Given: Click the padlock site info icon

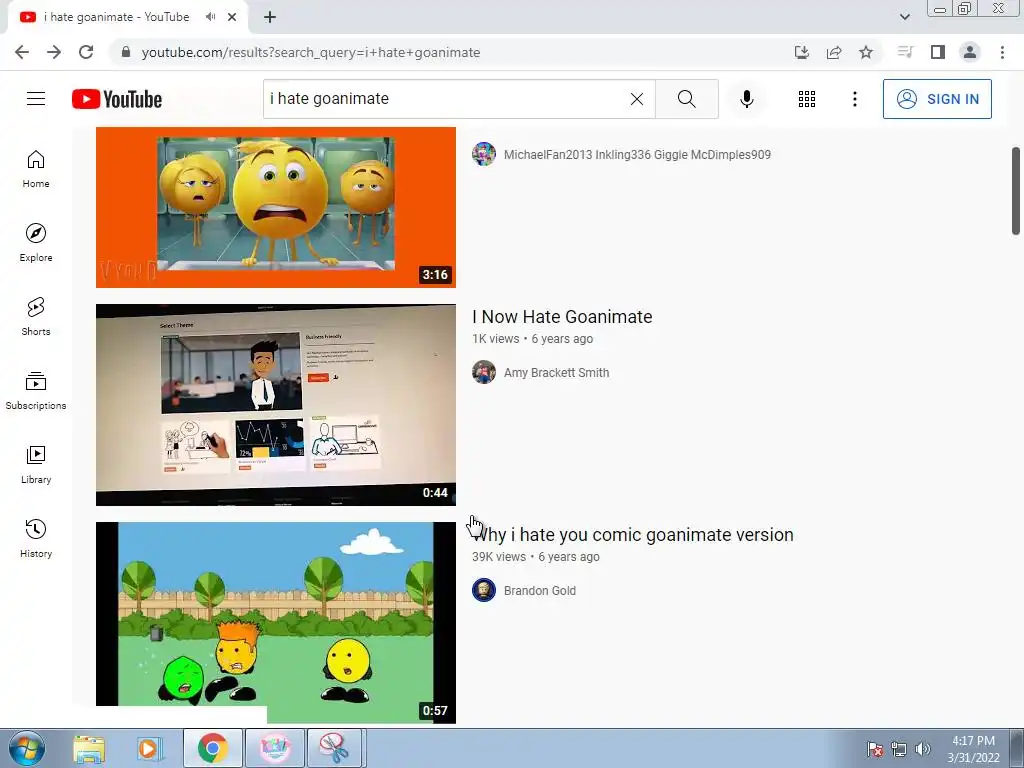Looking at the screenshot, I should click(126, 52).
